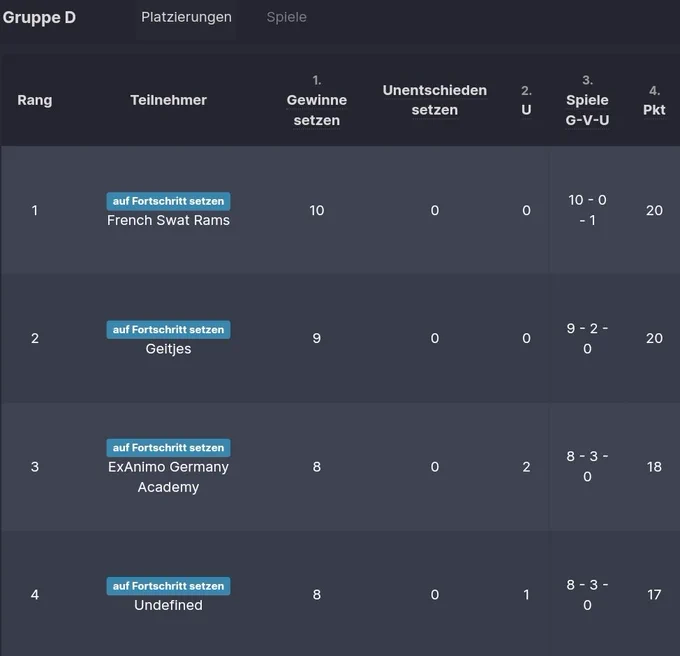The width and height of the screenshot is (680, 656).
Task: Click Unentschieden value 0 for French Swat Rams
Action: click(x=435, y=210)
